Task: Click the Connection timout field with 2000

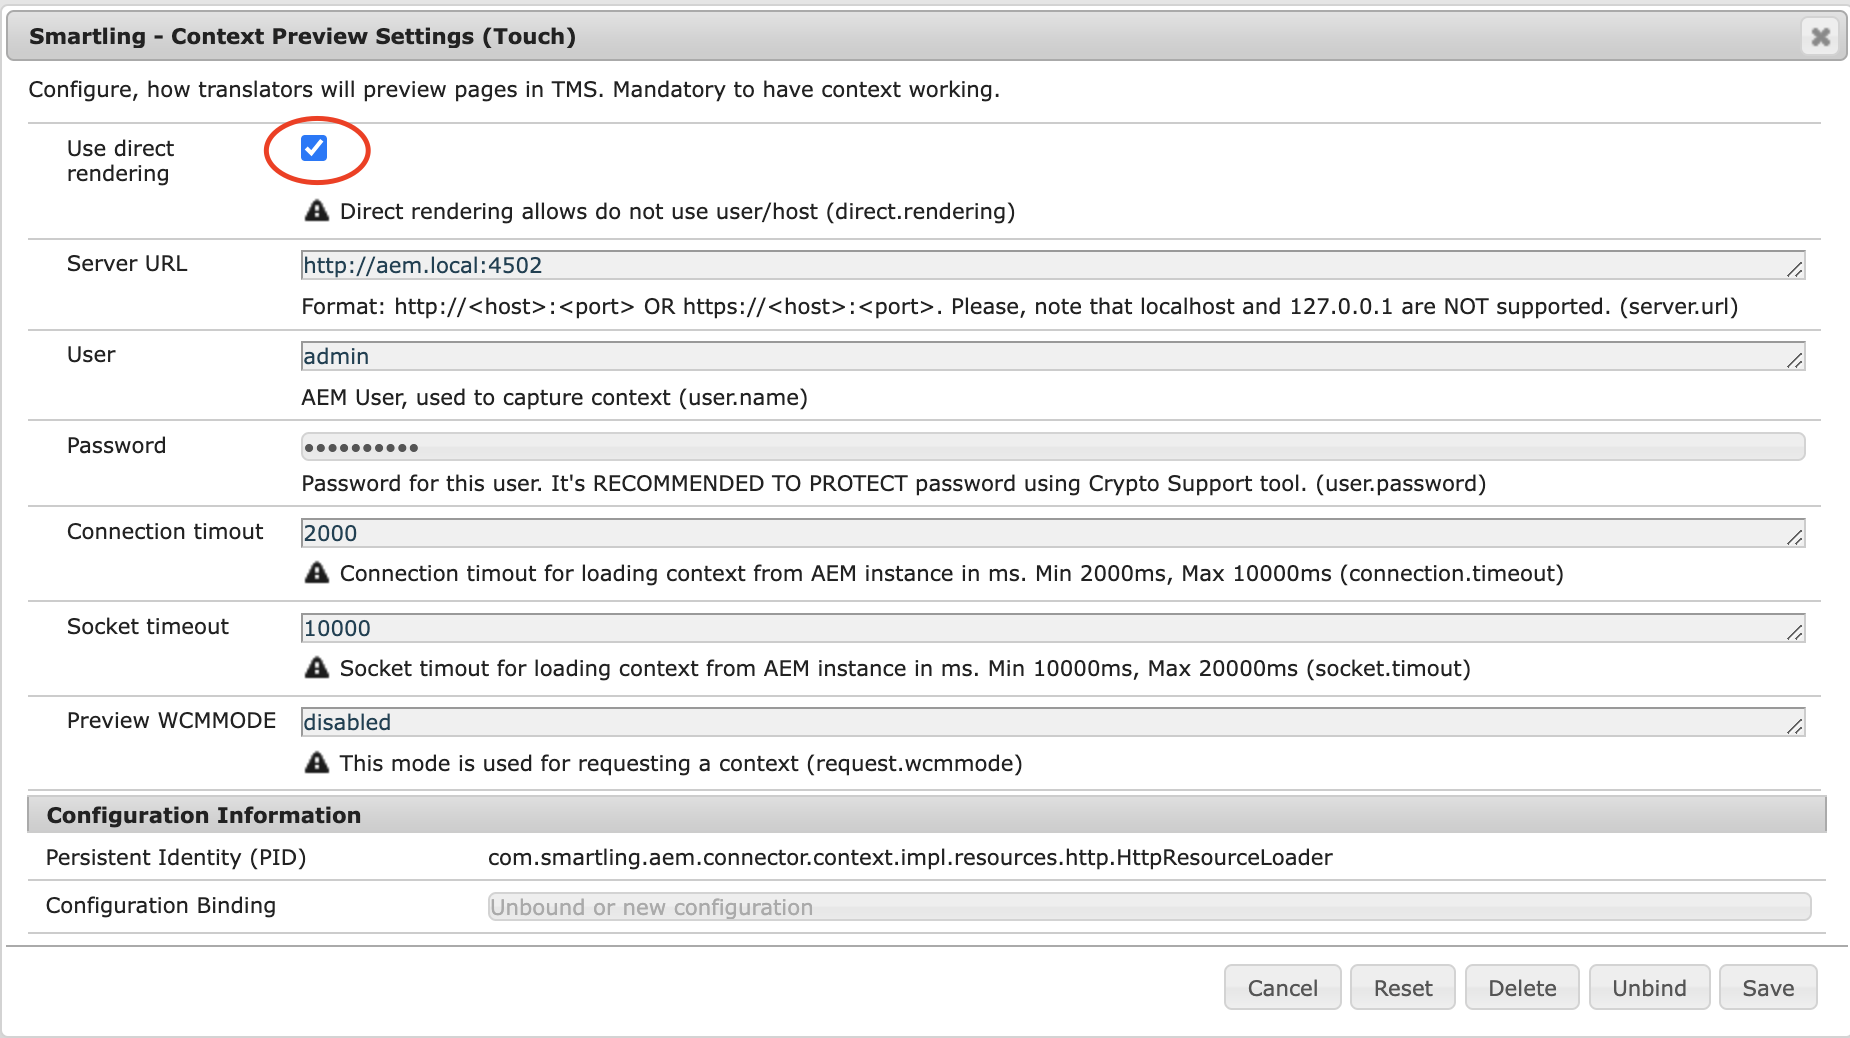Action: point(1053,533)
